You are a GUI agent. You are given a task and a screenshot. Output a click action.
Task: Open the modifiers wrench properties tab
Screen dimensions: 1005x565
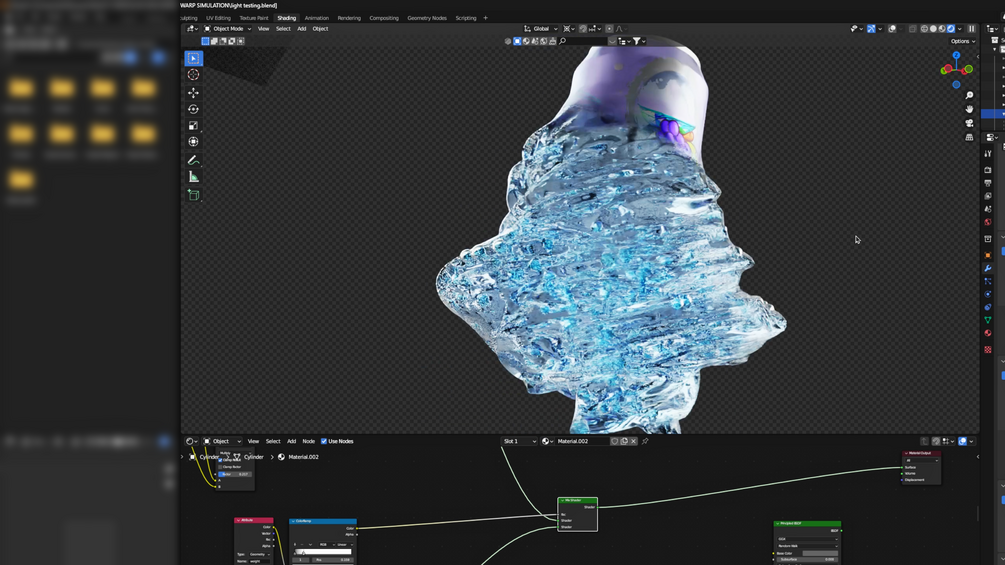(988, 268)
